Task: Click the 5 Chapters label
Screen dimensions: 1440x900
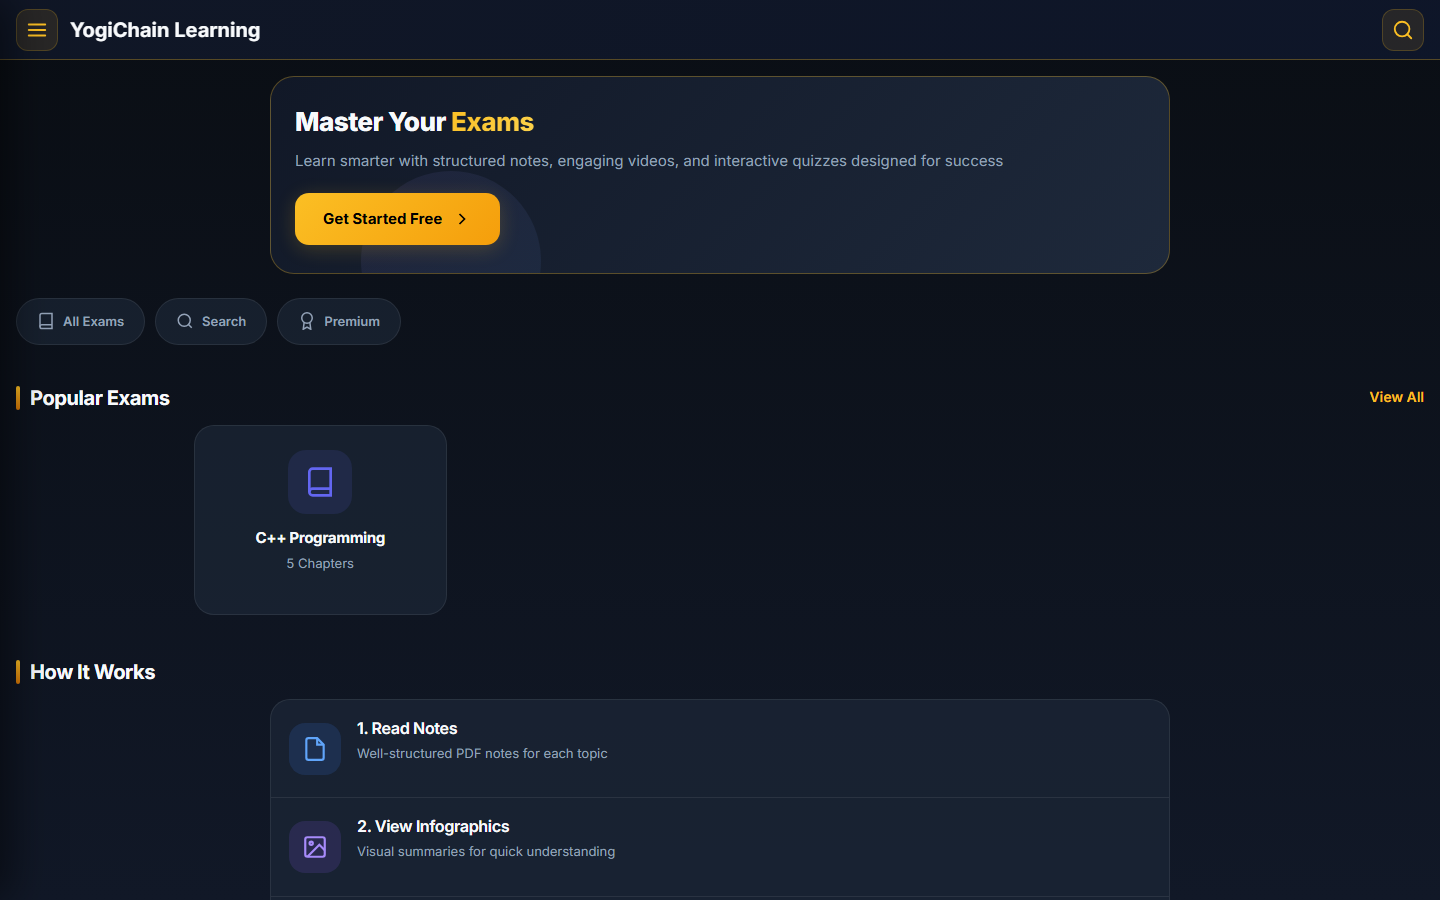Action: pos(320,564)
